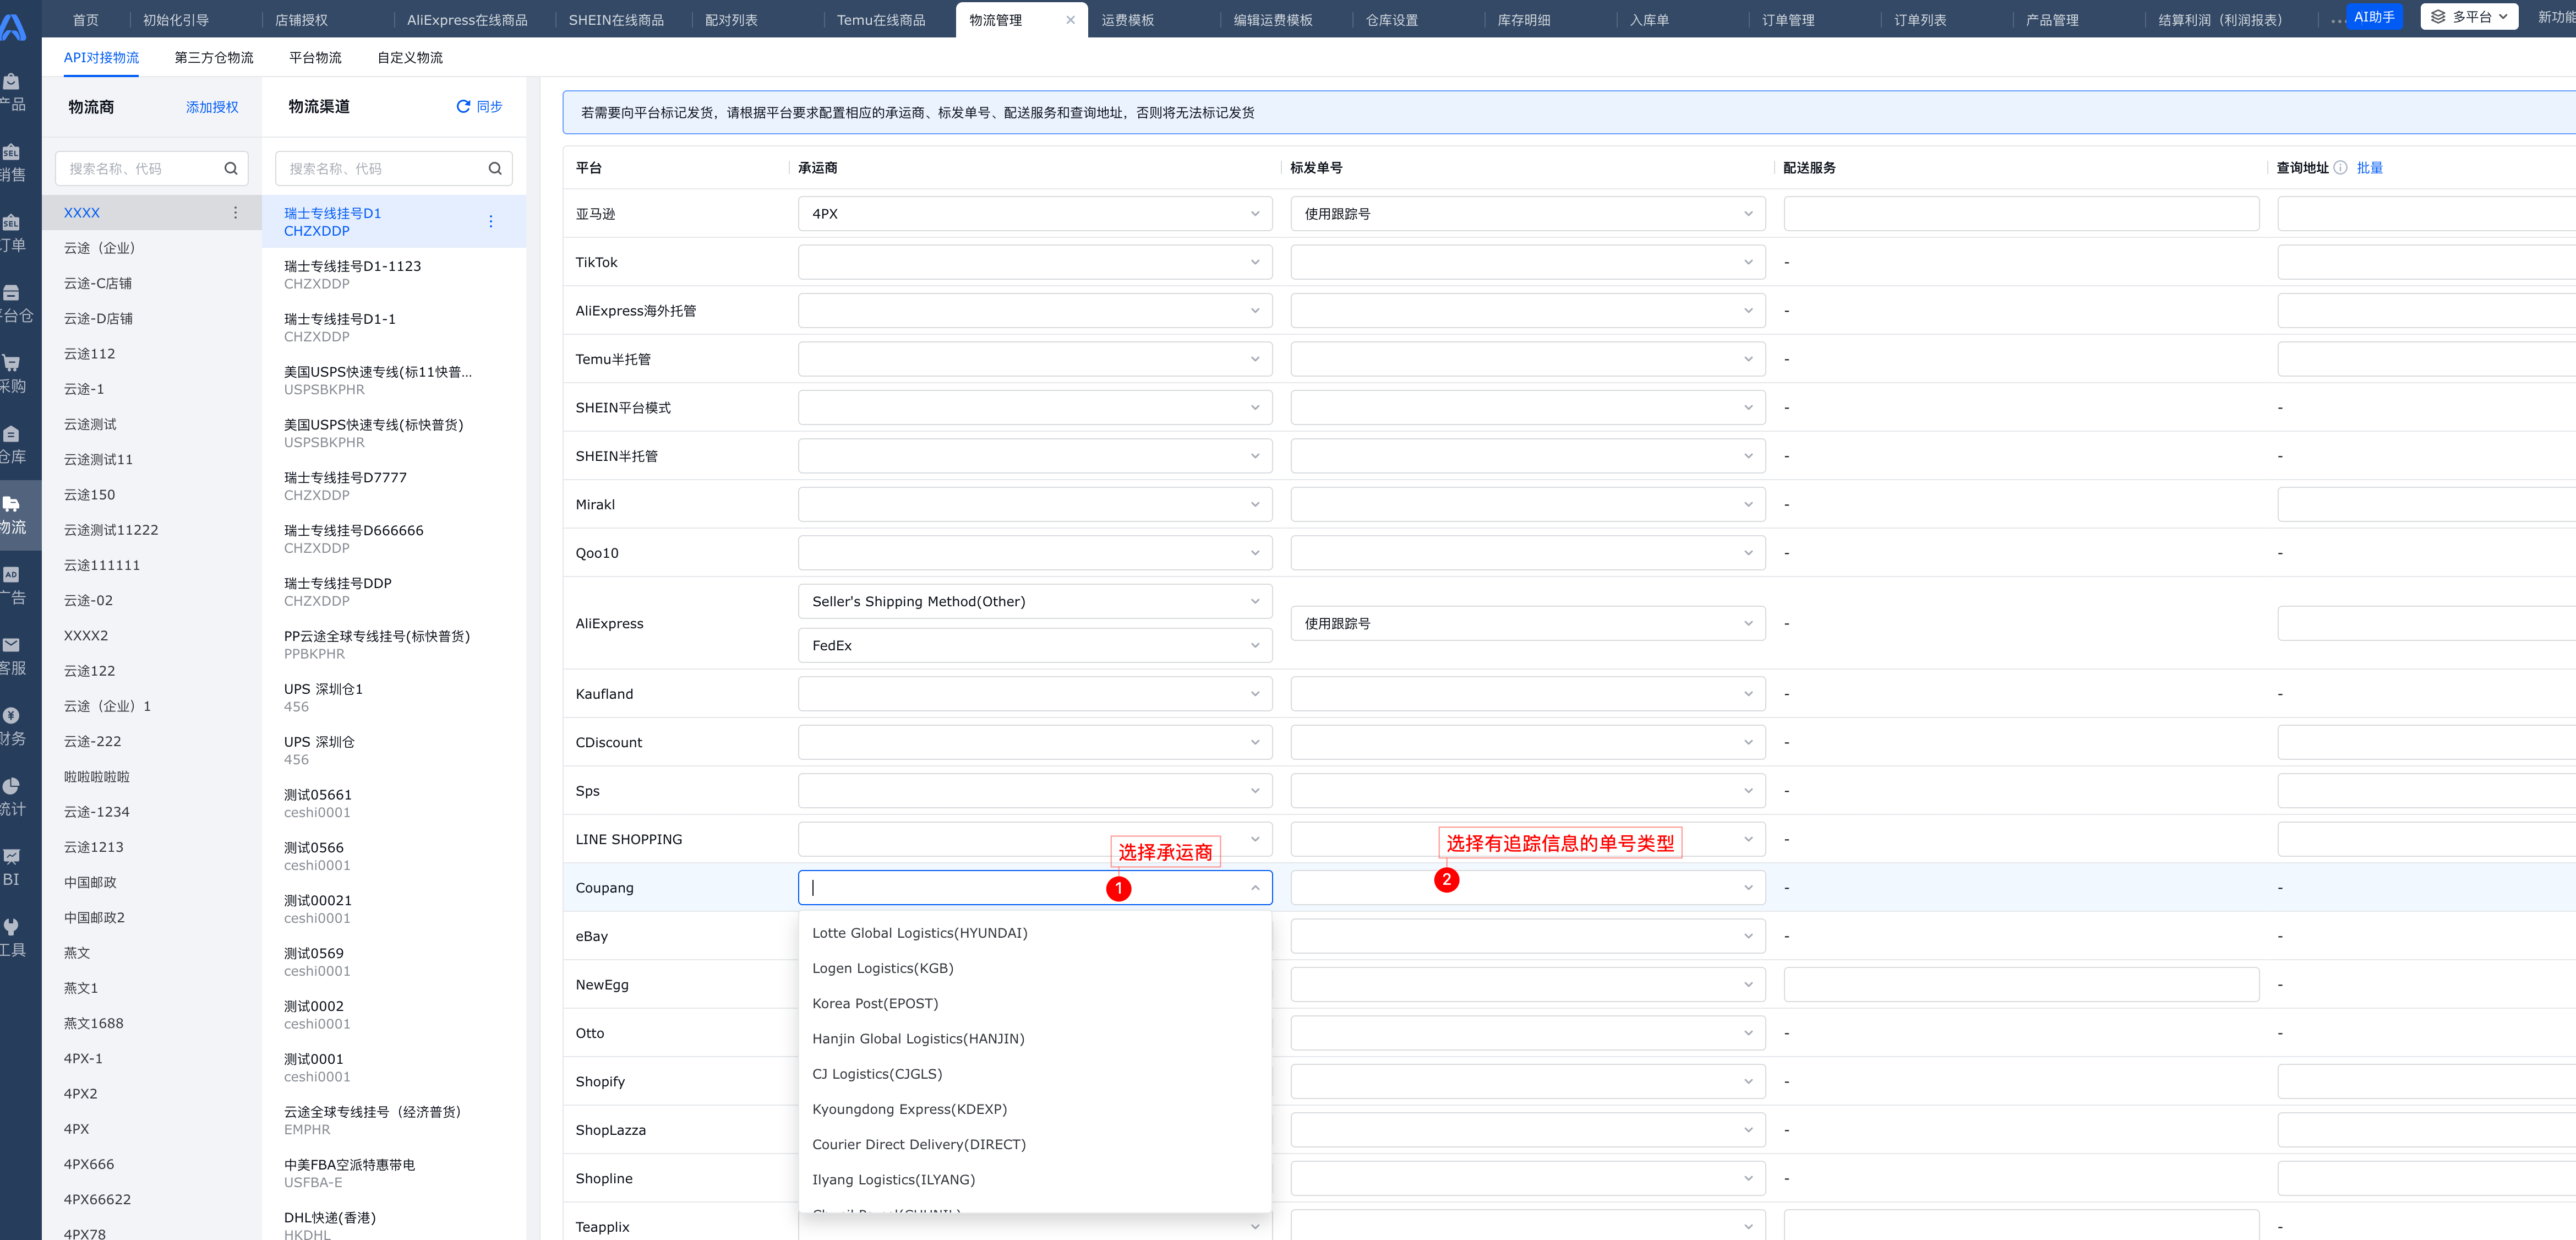Image resolution: width=2576 pixels, height=1240 pixels.
Task: Open the ellipsis more-tabs button
Action: 2337,20
